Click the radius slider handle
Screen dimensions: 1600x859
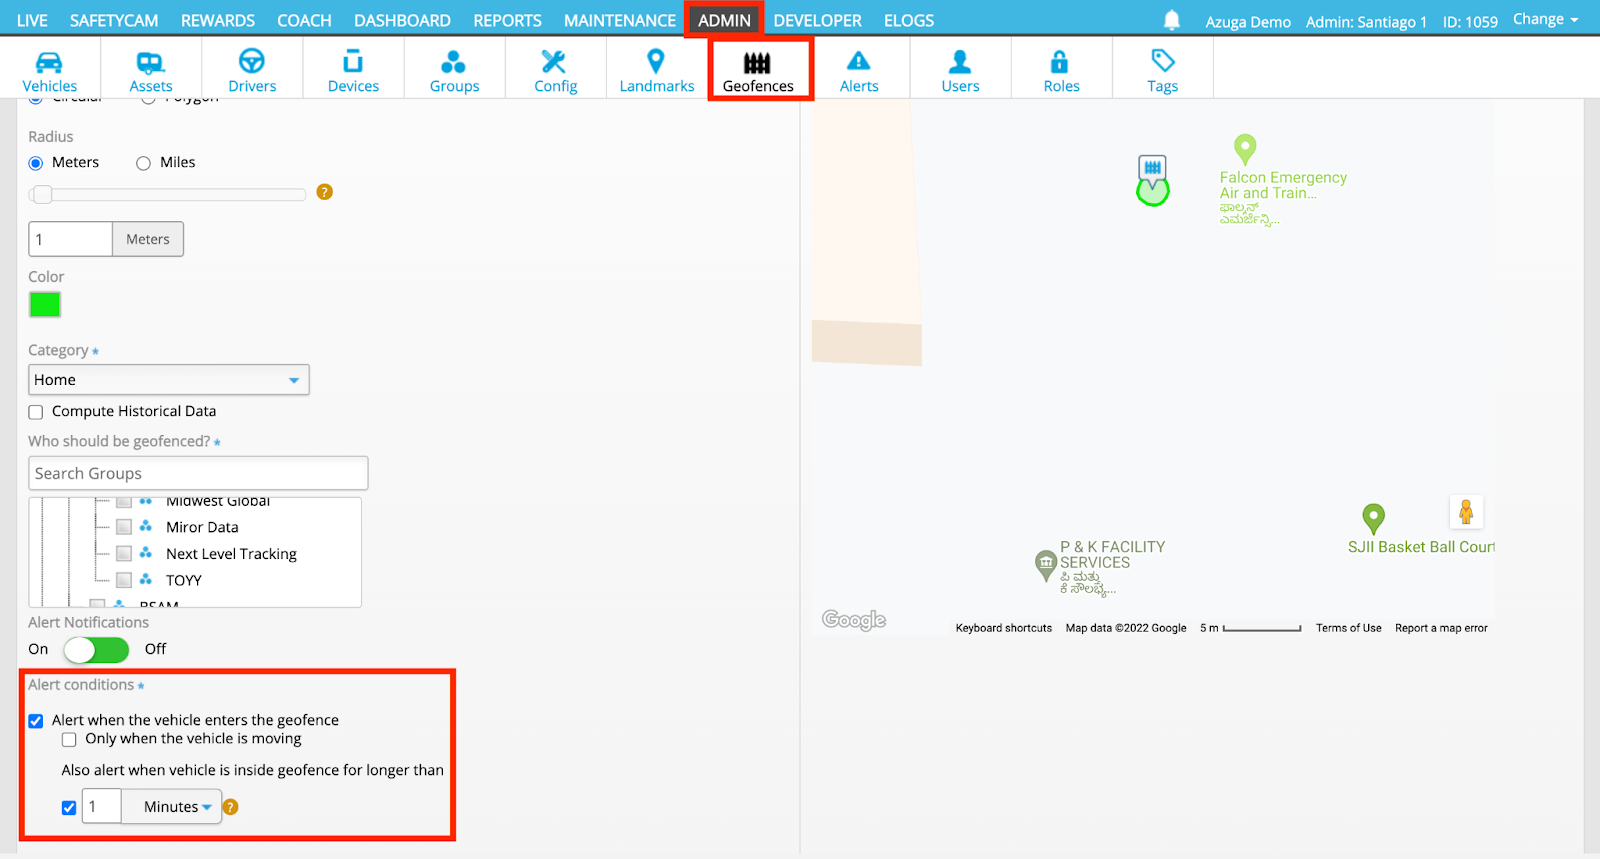pyautogui.click(x=42, y=194)
